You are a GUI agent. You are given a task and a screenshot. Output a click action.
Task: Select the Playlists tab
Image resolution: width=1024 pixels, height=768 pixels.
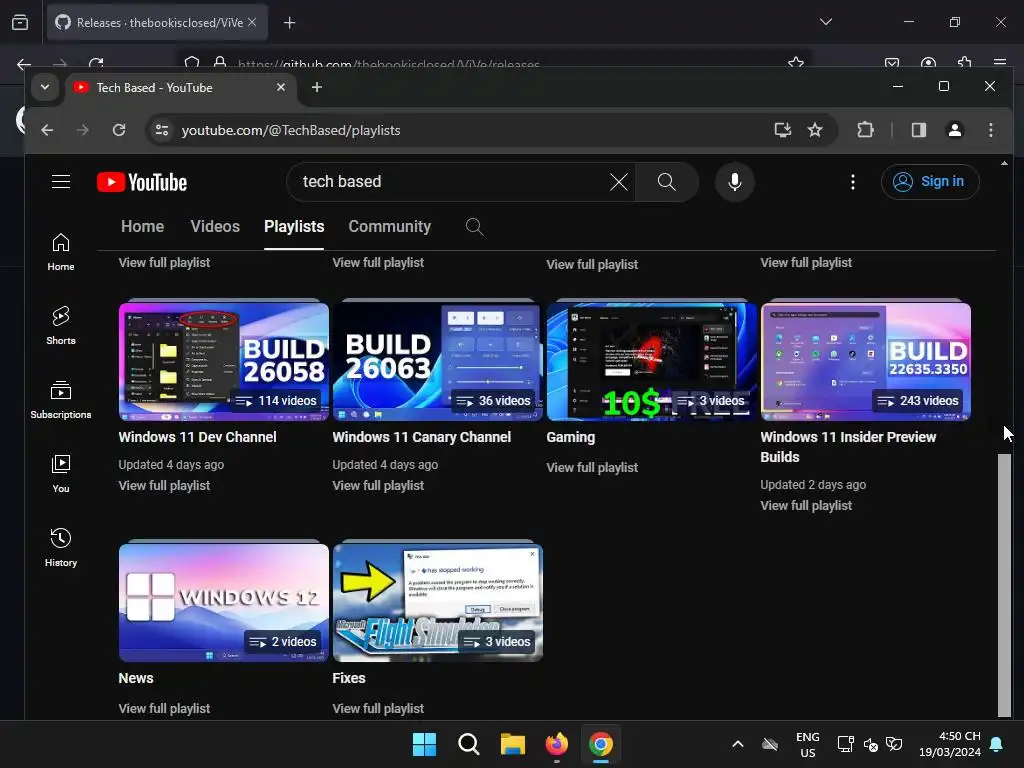coord(294,227)
